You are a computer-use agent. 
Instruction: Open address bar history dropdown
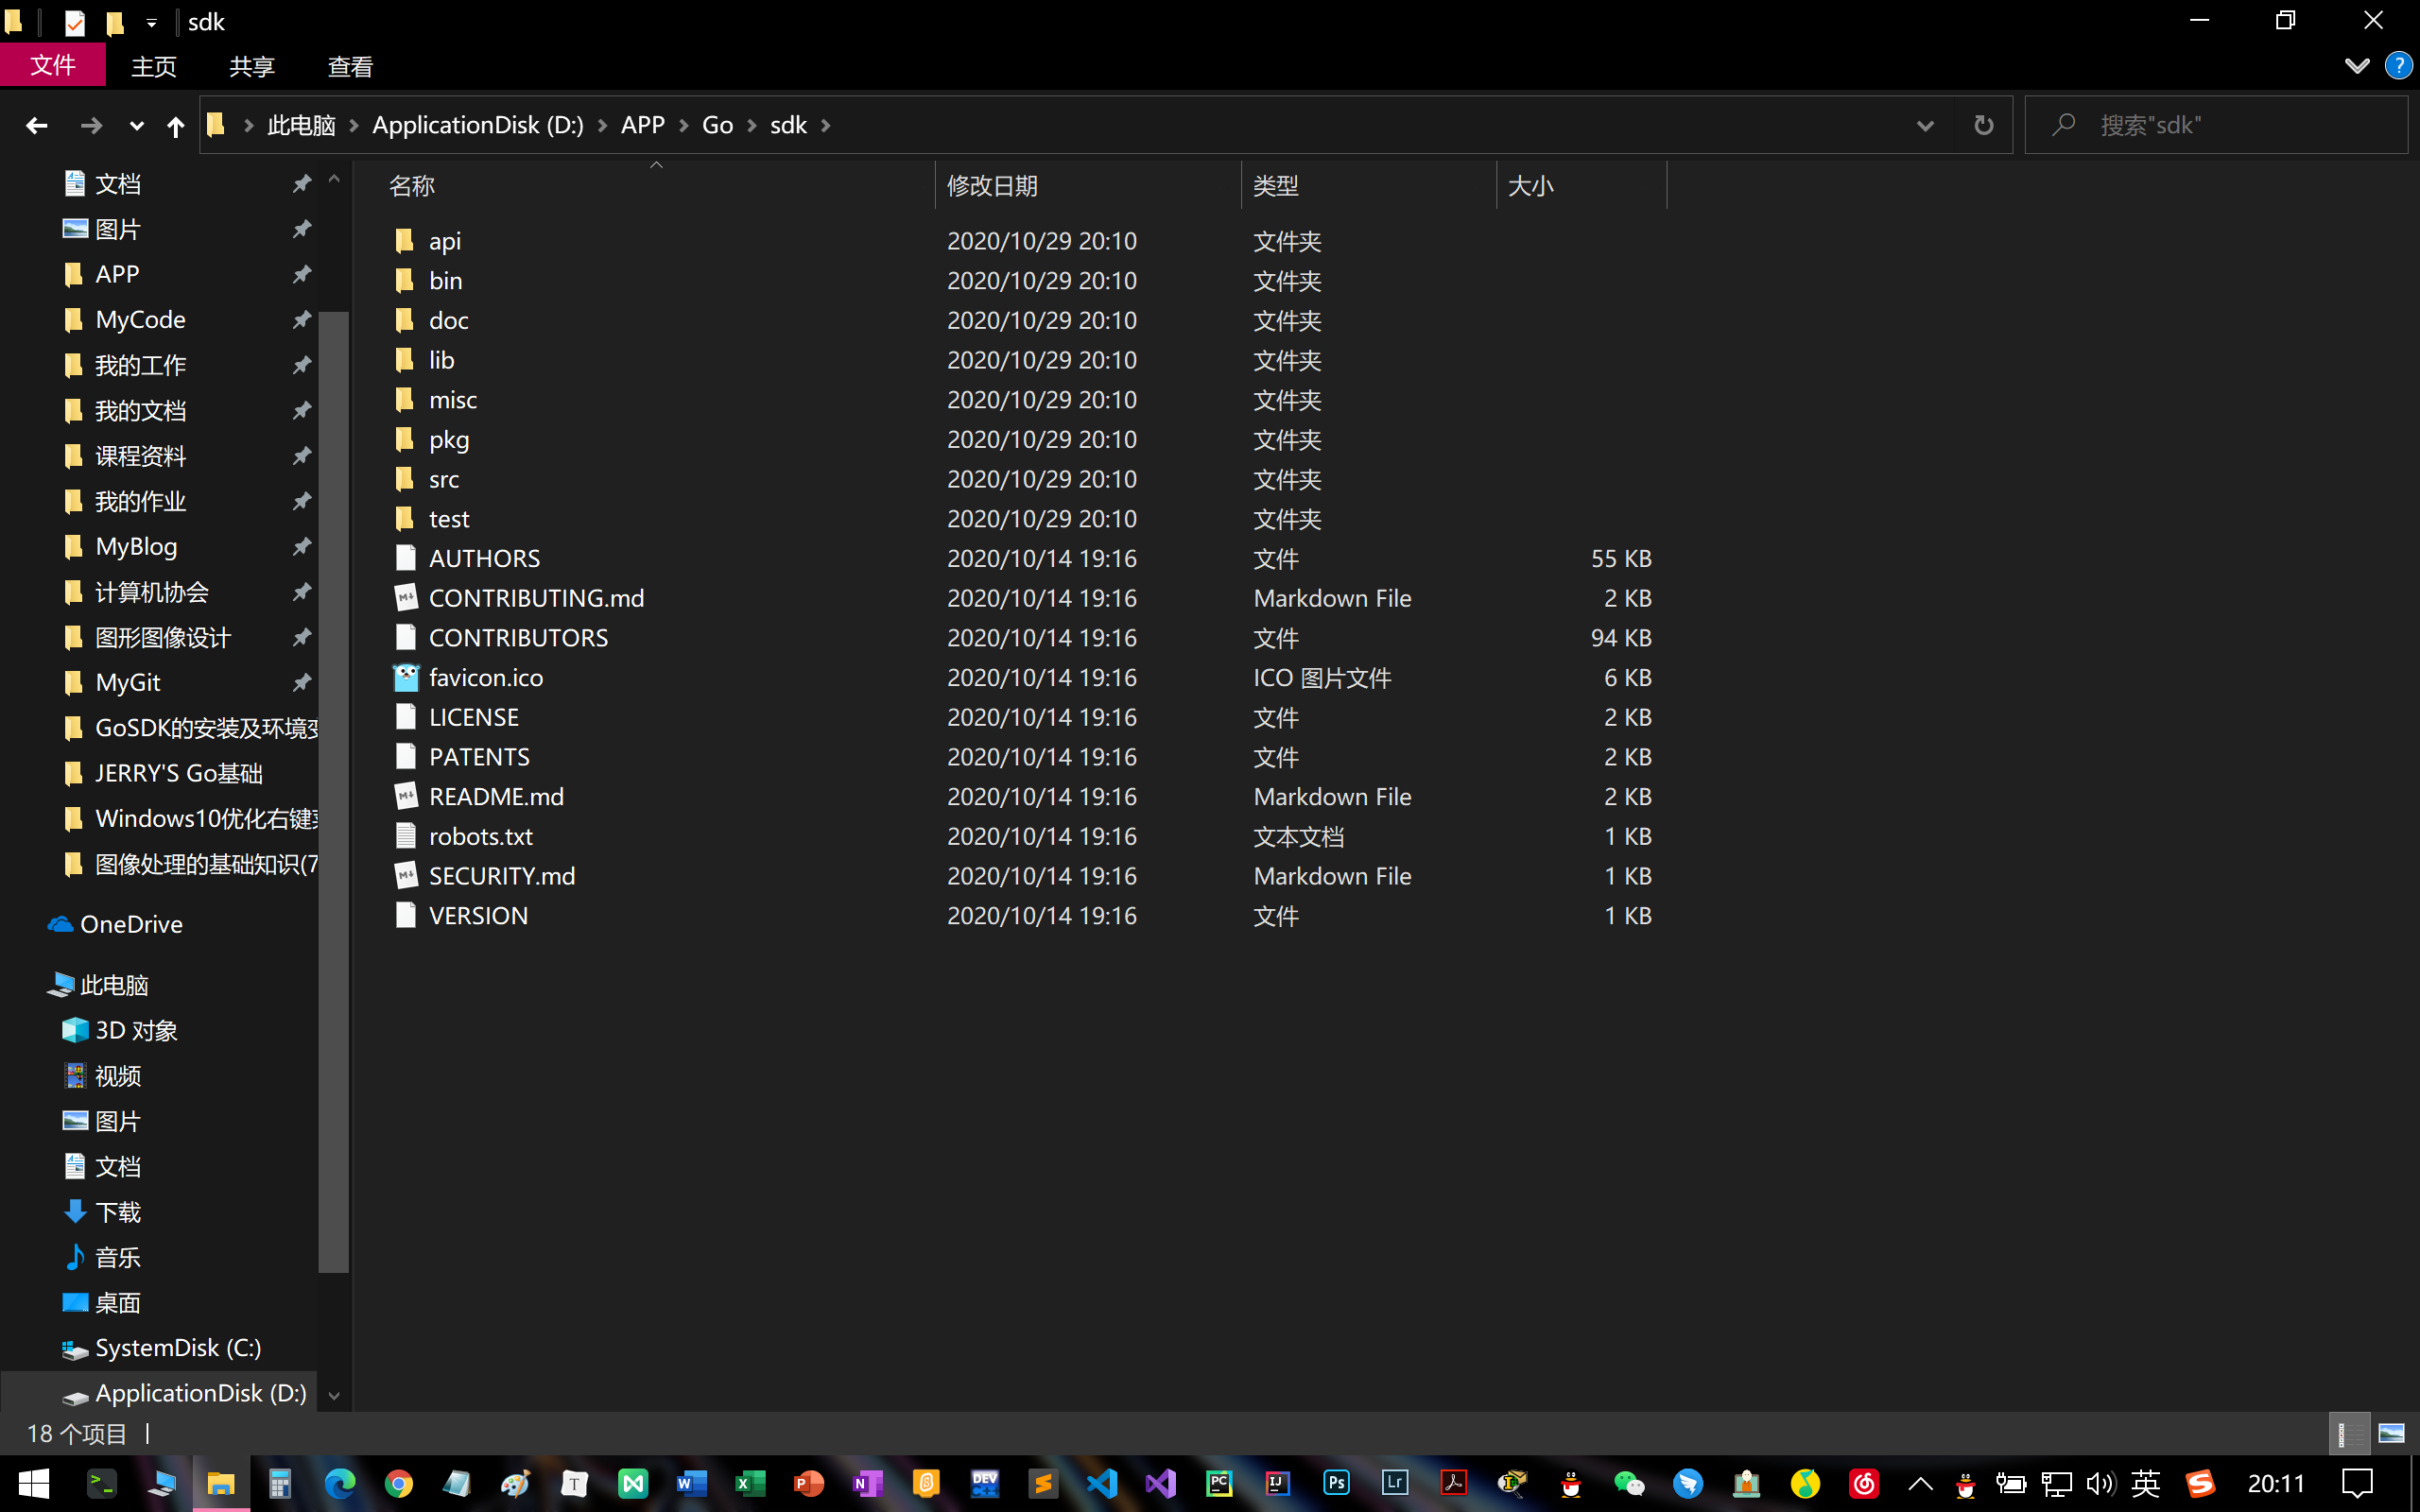(1925, 125)
